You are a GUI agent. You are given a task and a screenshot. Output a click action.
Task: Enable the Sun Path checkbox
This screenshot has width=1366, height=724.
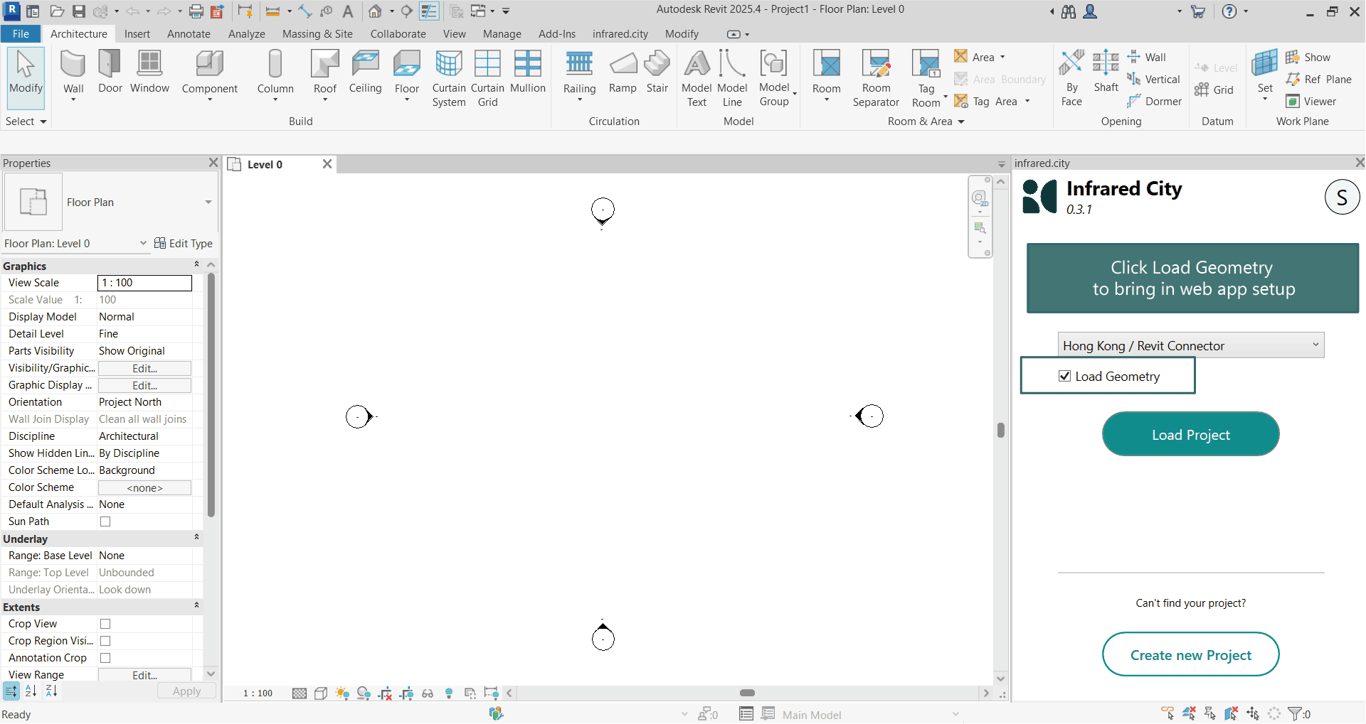(x=105, y=522)
